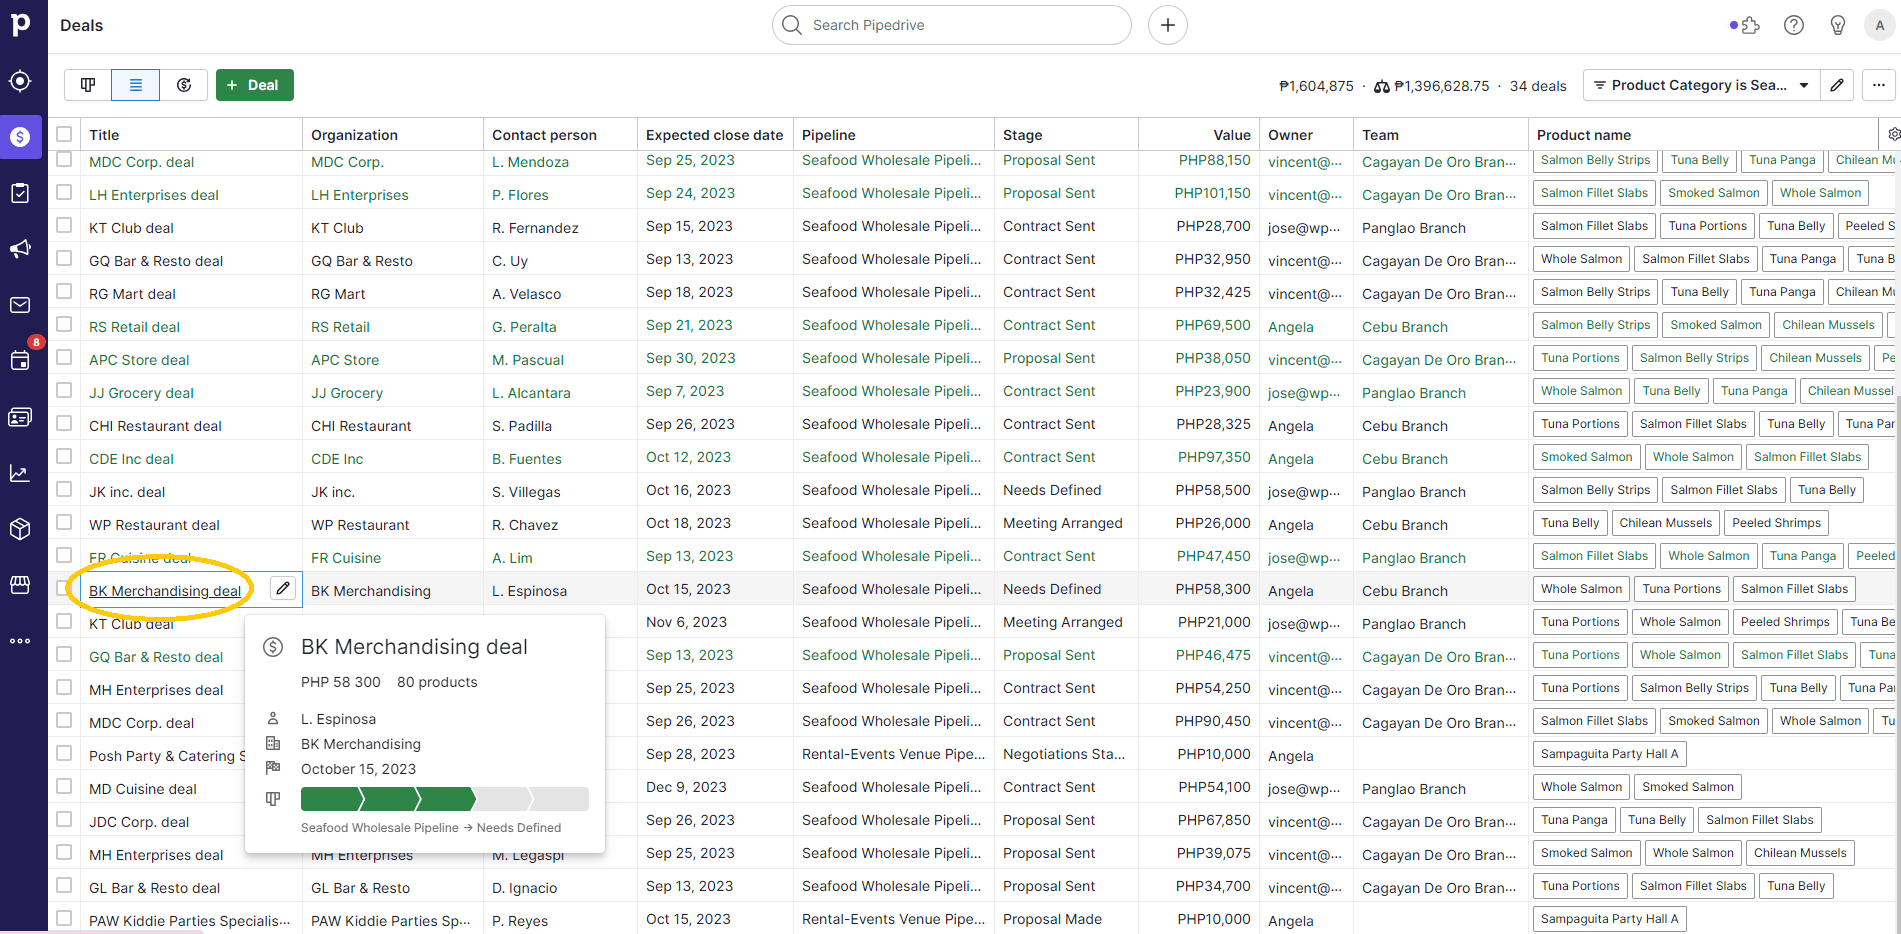Image resolution: width=1901 pixels, height=934 pixels.
Task: Click 'L. Espinosa' in the deal popup
Action: pyautogui.click(x=338, y=719)
